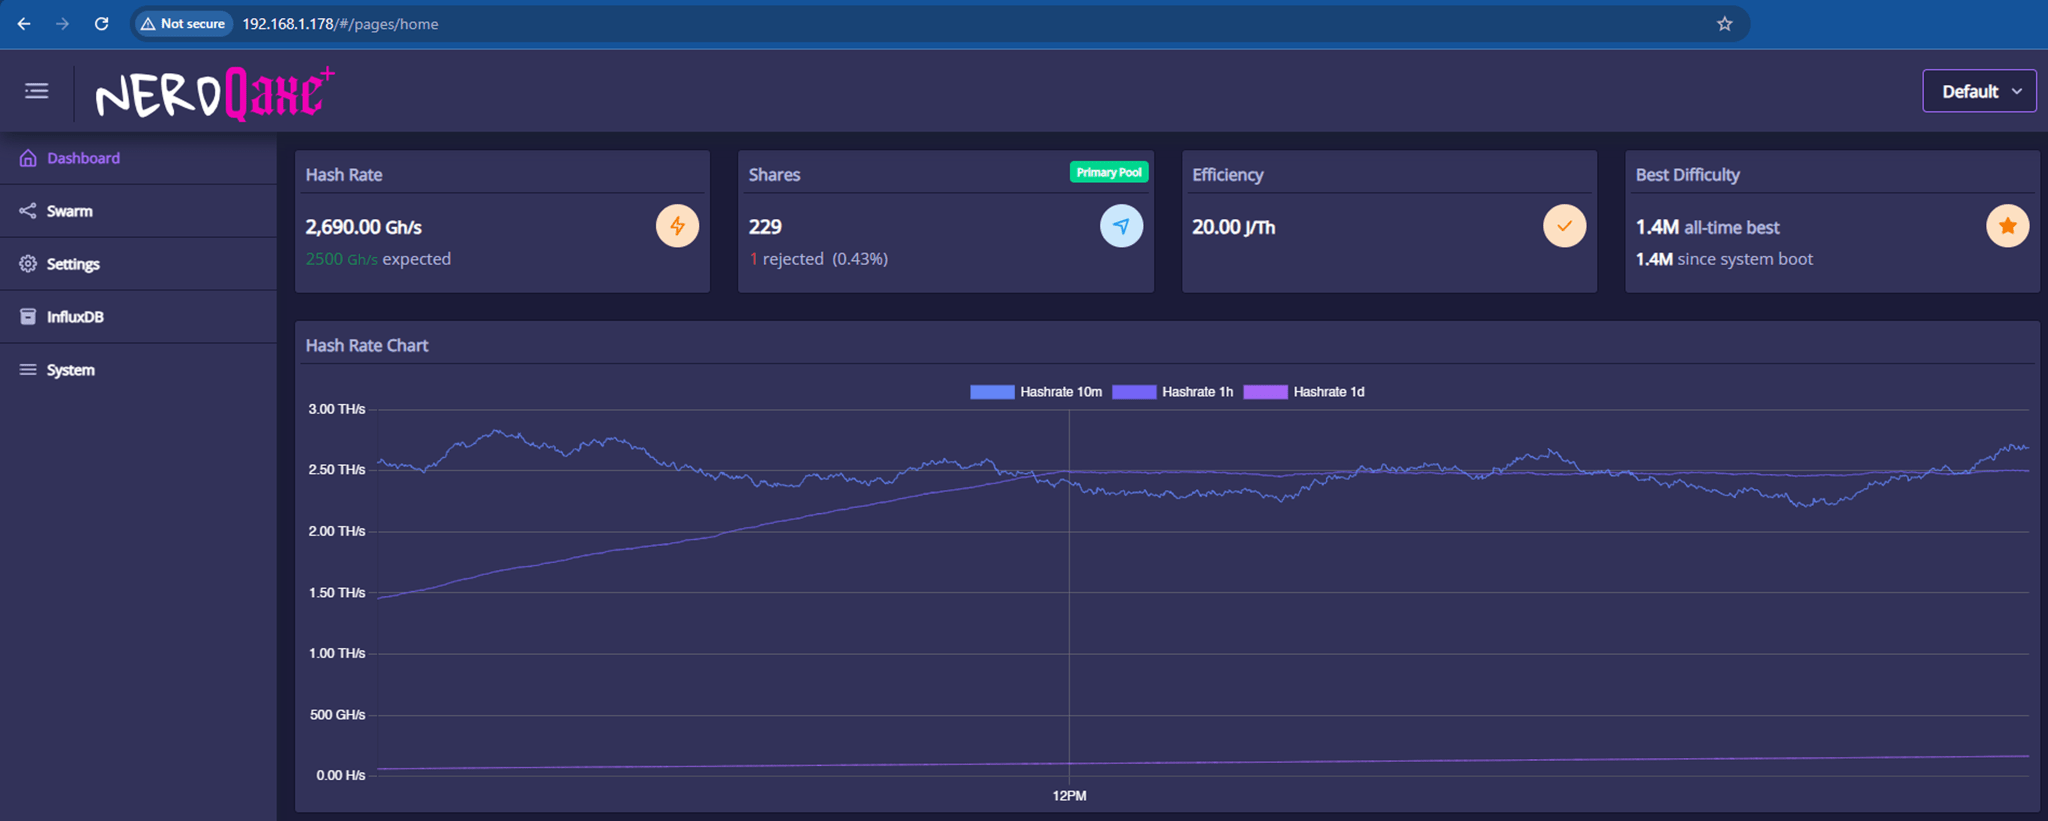Click the checkmark Efficiency icon
2048x821 pixels.
click(1564, 226)
